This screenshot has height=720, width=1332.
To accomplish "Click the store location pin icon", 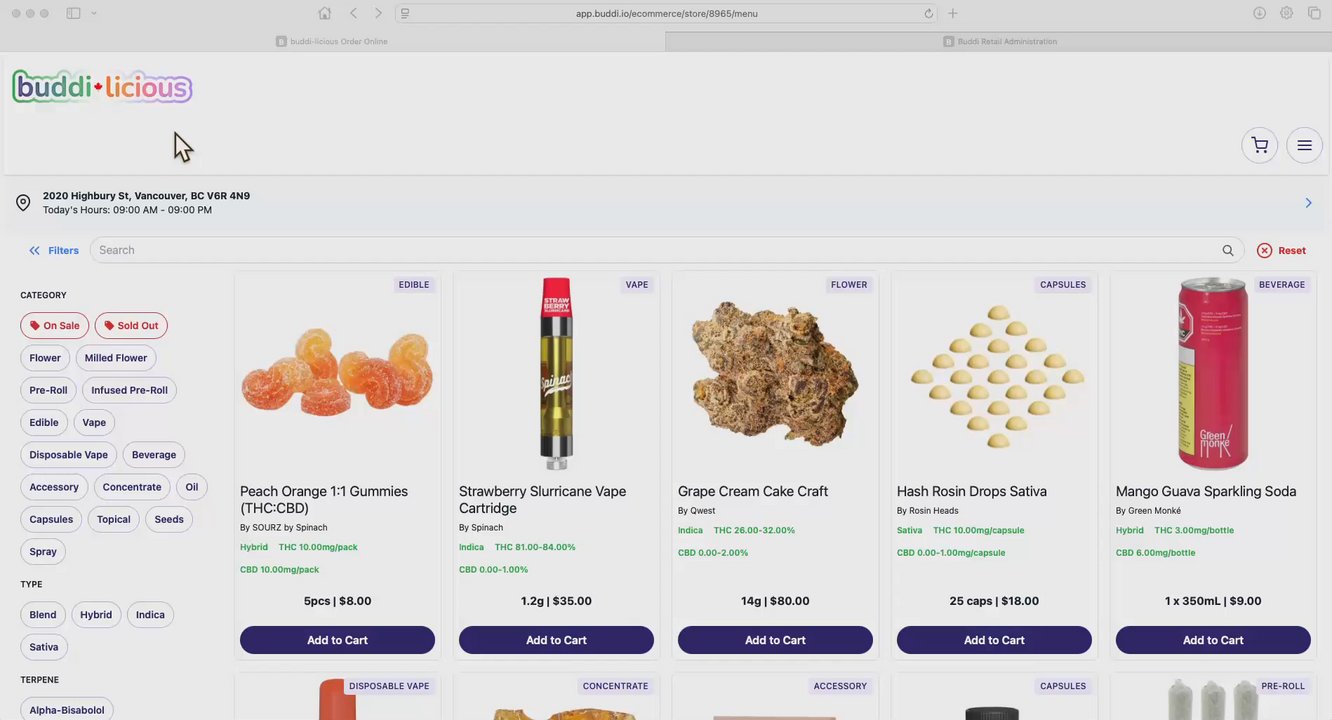I will [x=23, y=203].
